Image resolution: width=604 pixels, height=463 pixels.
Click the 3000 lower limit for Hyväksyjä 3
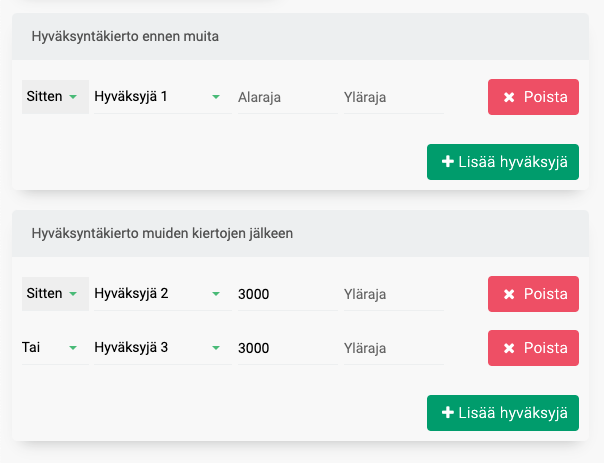[x=286, y=348]
